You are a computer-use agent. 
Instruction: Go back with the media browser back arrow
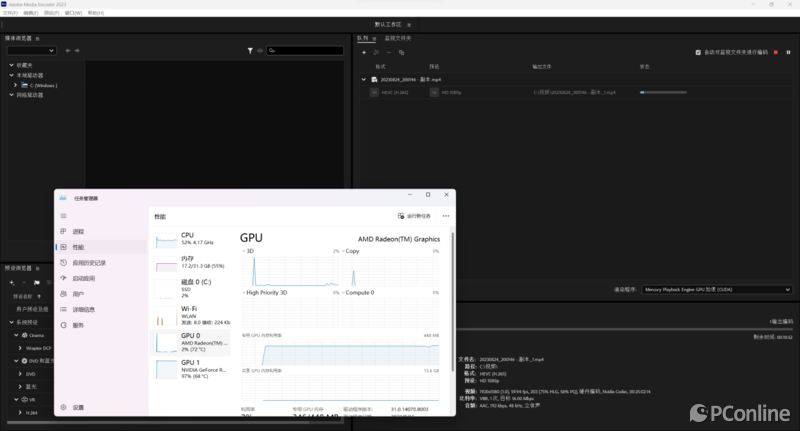[x=68, y=50]
